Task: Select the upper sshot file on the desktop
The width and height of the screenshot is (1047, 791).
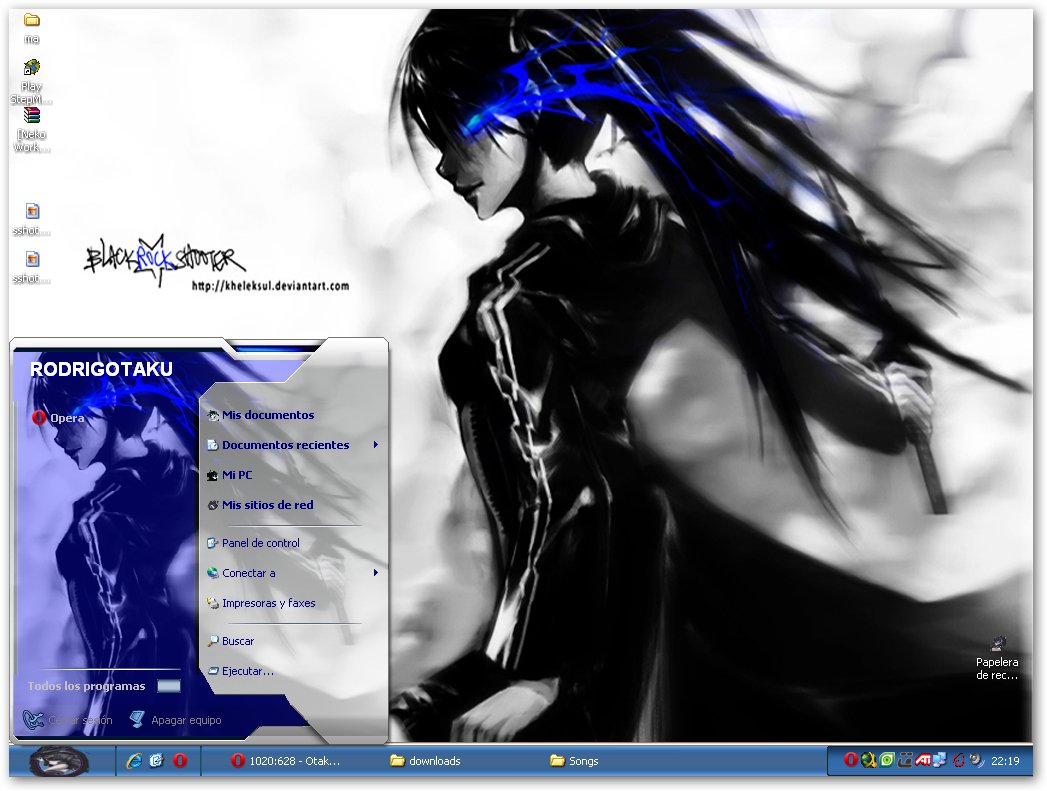Action: click(x=31, y=220)
